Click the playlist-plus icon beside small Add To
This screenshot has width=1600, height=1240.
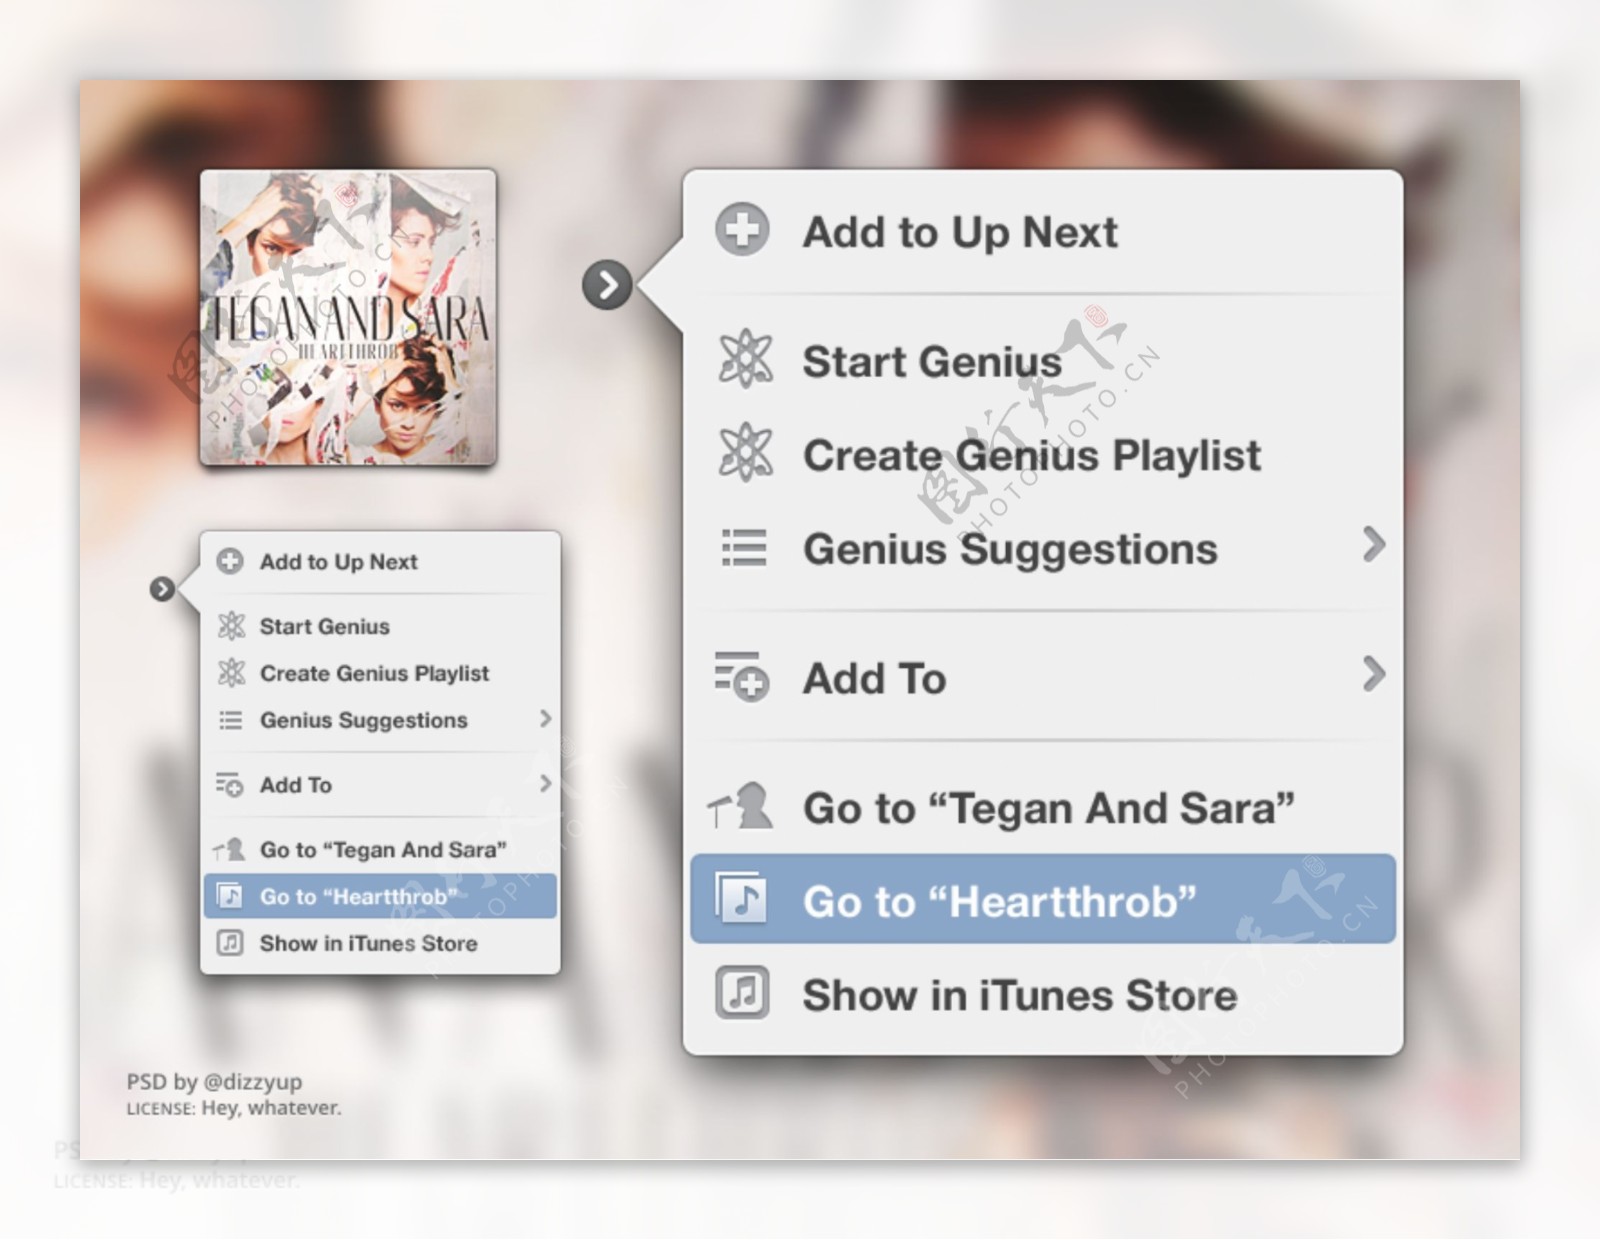(x=230, y=785)
